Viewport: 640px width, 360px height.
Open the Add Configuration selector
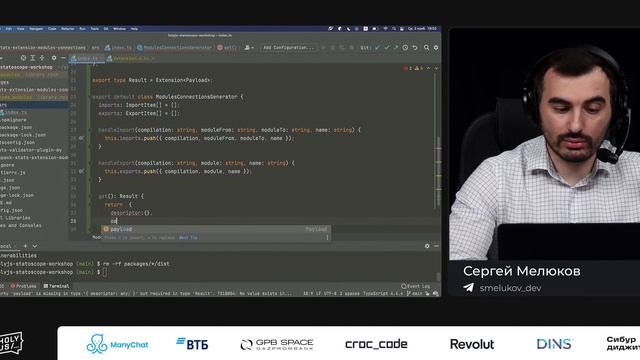coord(288,48)
